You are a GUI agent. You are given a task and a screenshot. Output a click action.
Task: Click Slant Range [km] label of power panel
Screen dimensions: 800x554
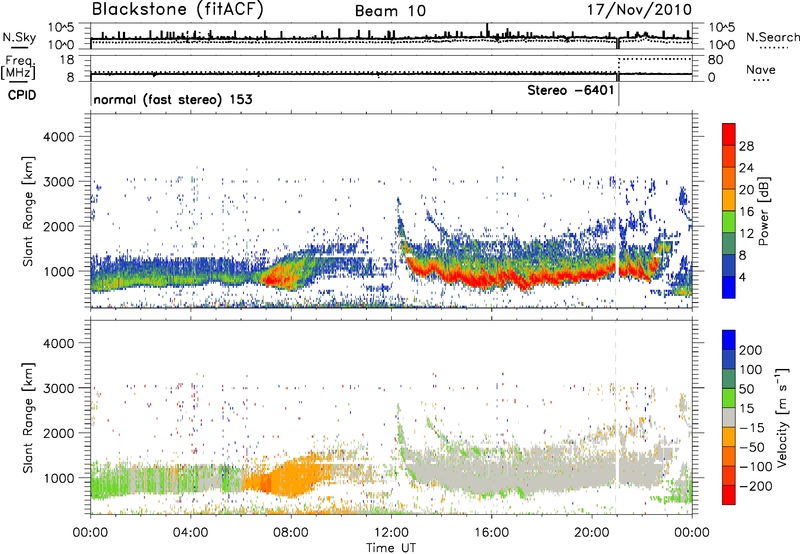(28, 211)
